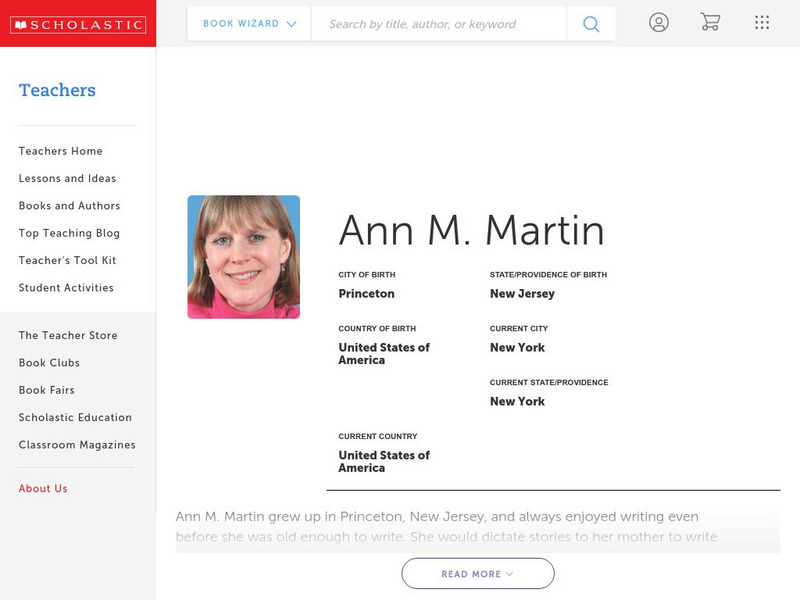Open the nine-dot apps grid menu
Image resolution: width=800 pixels, height=600 pixels.
tap(762, 23)
